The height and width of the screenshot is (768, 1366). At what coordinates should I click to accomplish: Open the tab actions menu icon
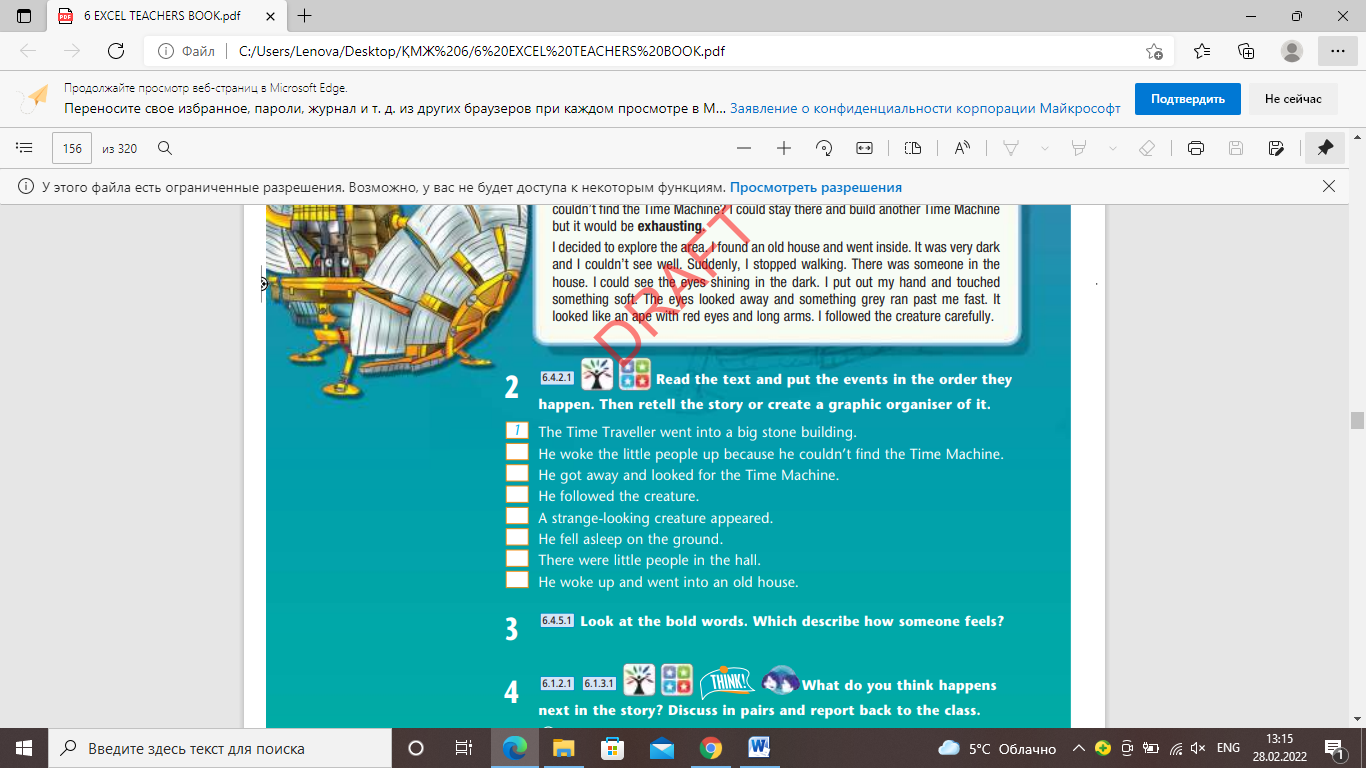point(24,16)
